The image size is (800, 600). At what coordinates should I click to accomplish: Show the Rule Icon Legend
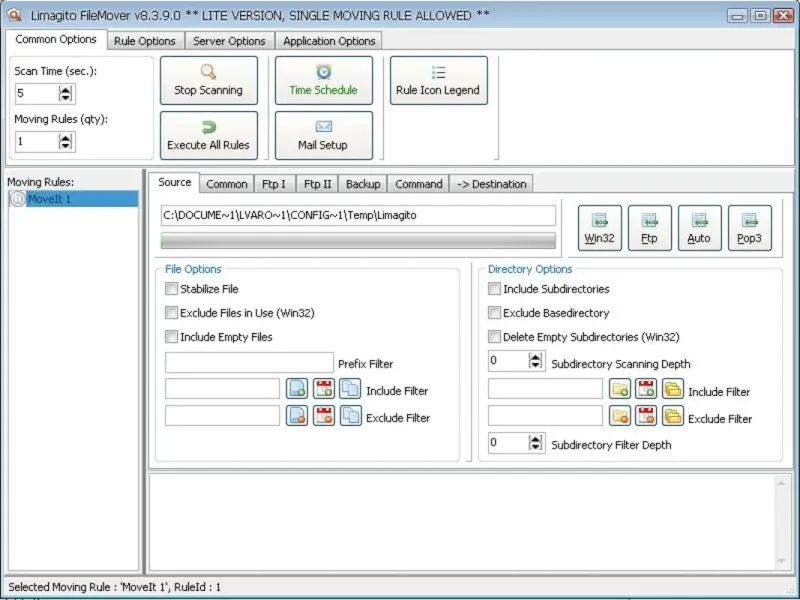coord(439,81)
